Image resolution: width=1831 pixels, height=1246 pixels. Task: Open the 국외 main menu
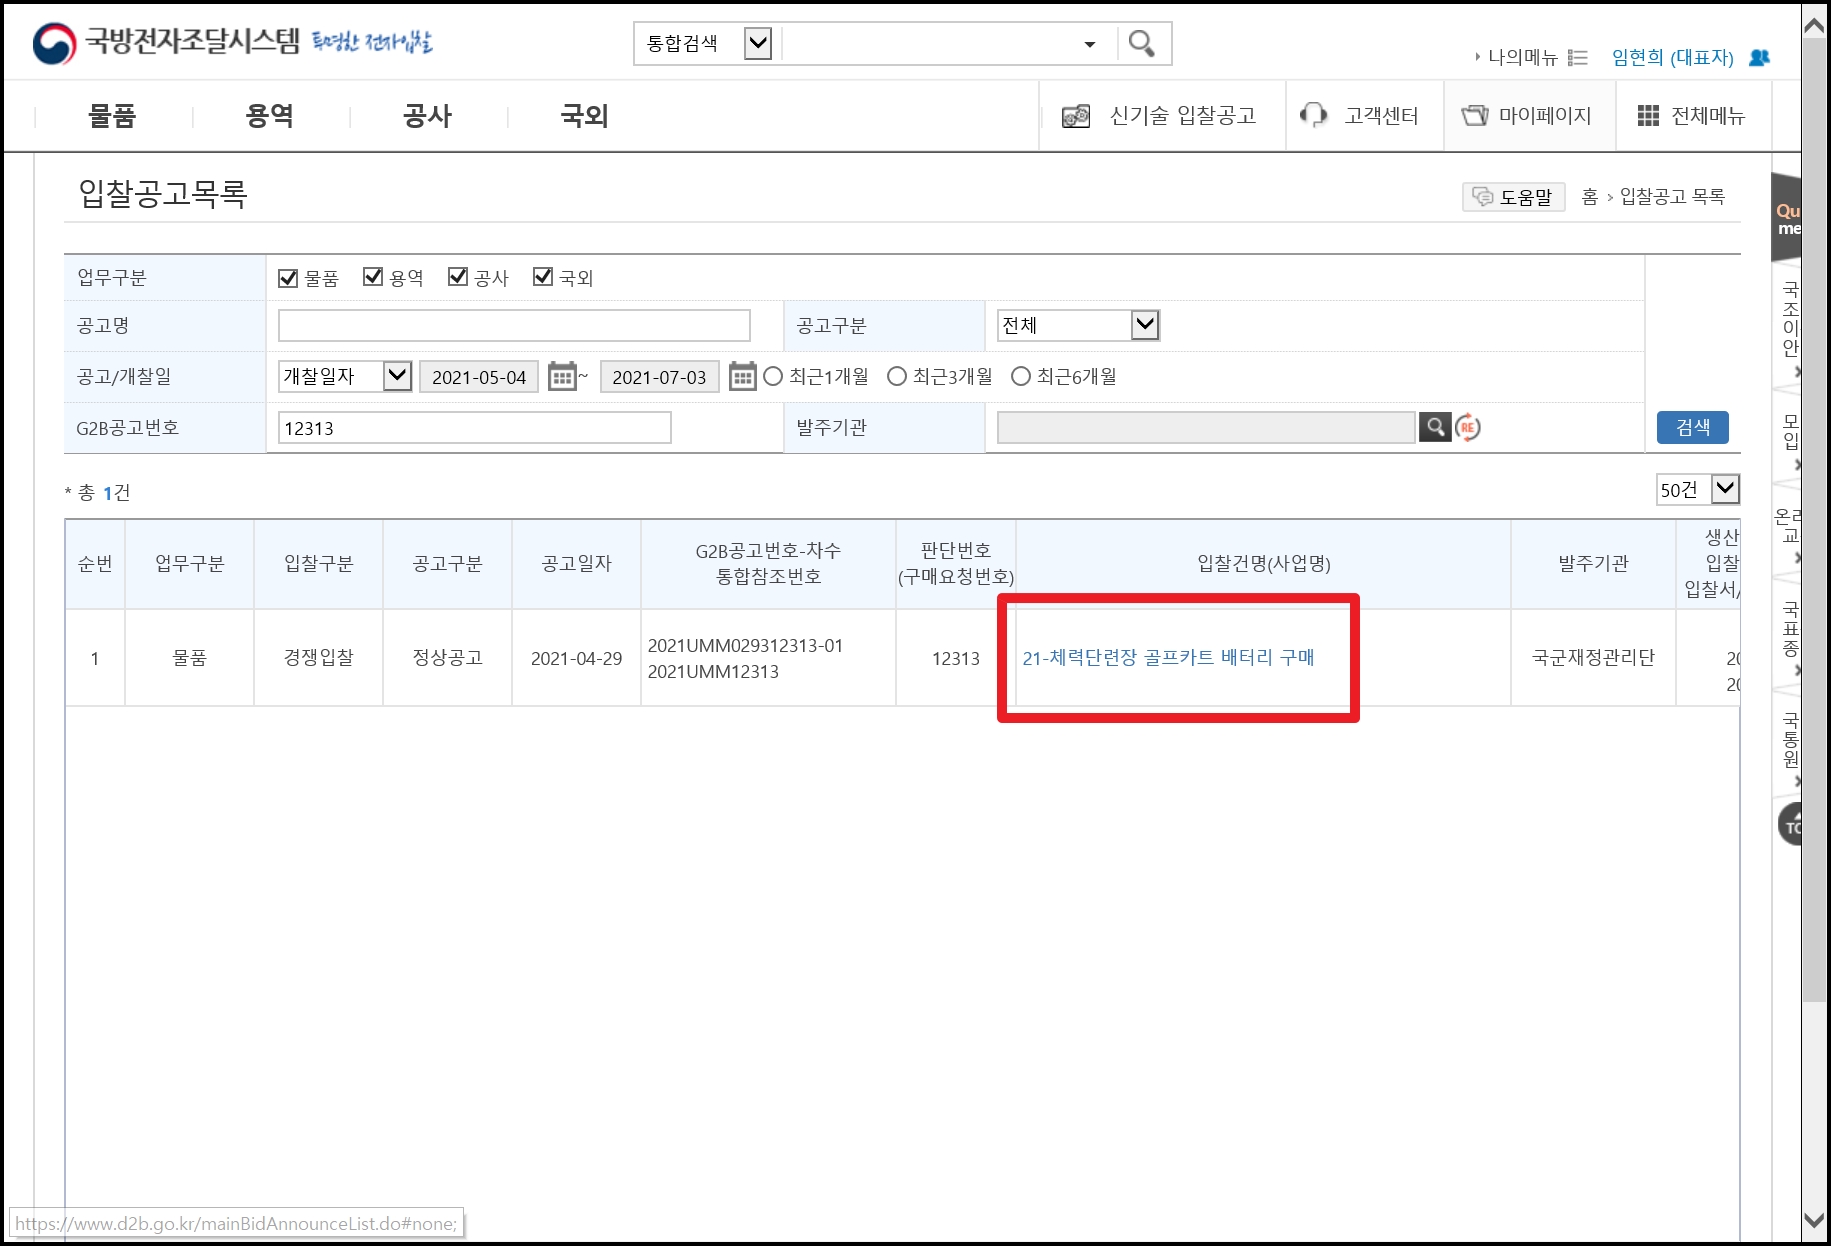[585, 116]
